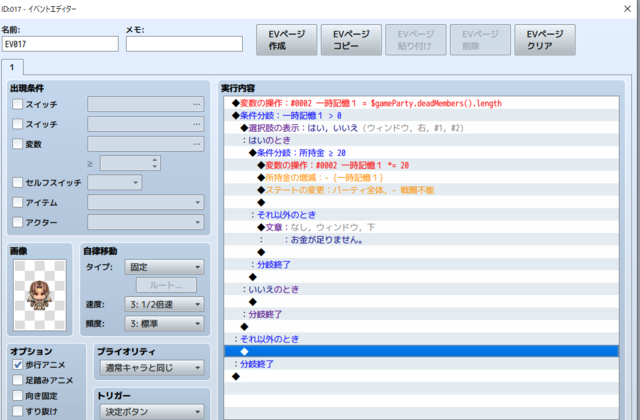This screenshot has height=420, width=640.
Task: Click the variable value stepper arrows
Action: (155, 163)
